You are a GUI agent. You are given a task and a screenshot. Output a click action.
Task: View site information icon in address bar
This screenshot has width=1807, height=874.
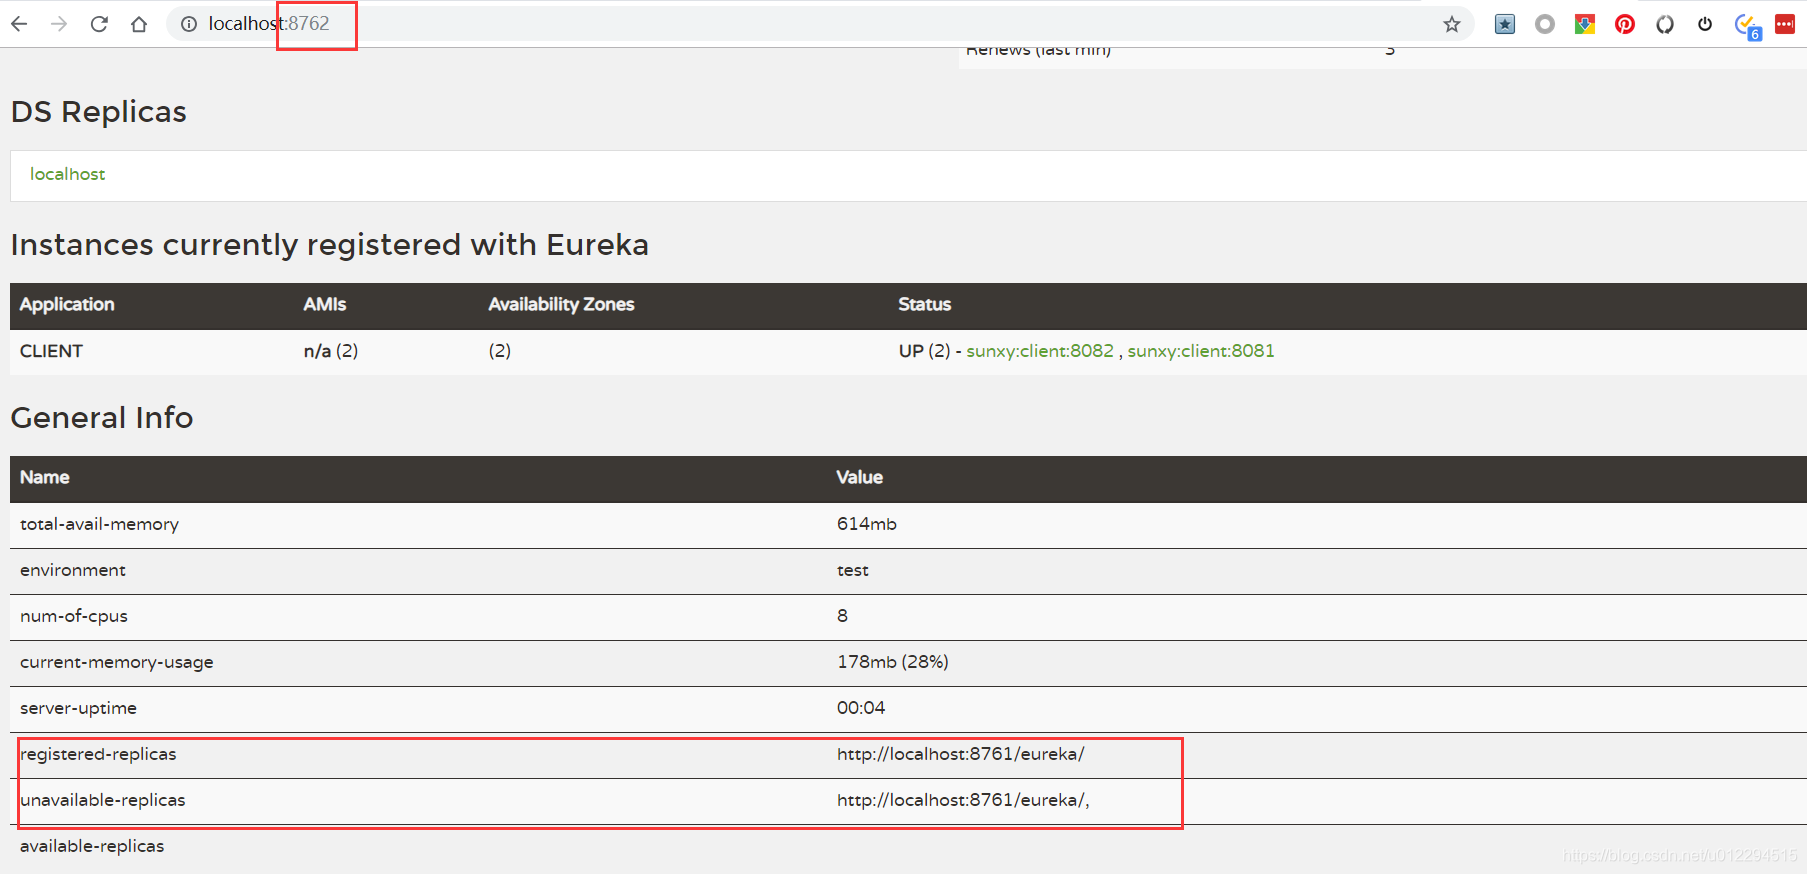(x=189, y=24)
